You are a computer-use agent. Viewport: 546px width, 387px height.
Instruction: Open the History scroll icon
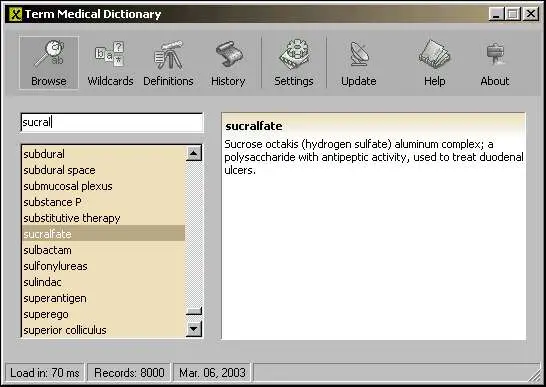[228, 63]
